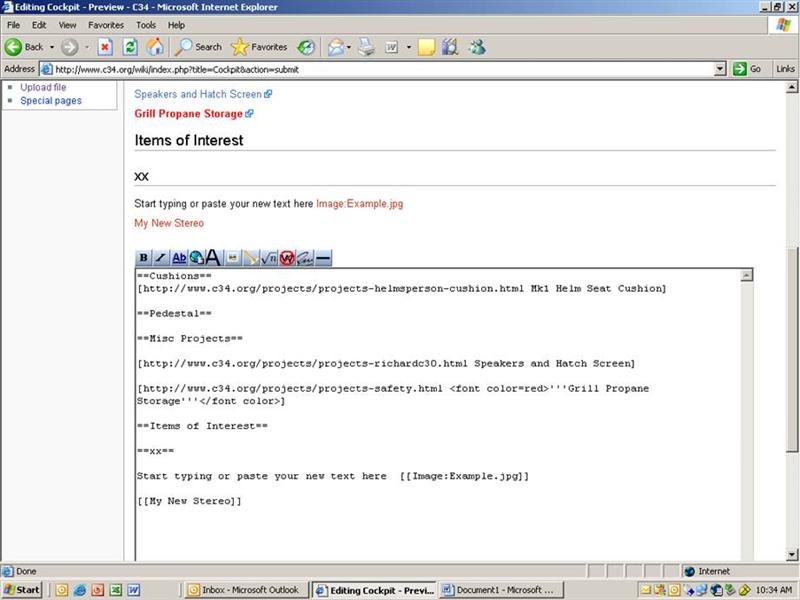Insert an external link using the globe icon

[x=196, y=258]
